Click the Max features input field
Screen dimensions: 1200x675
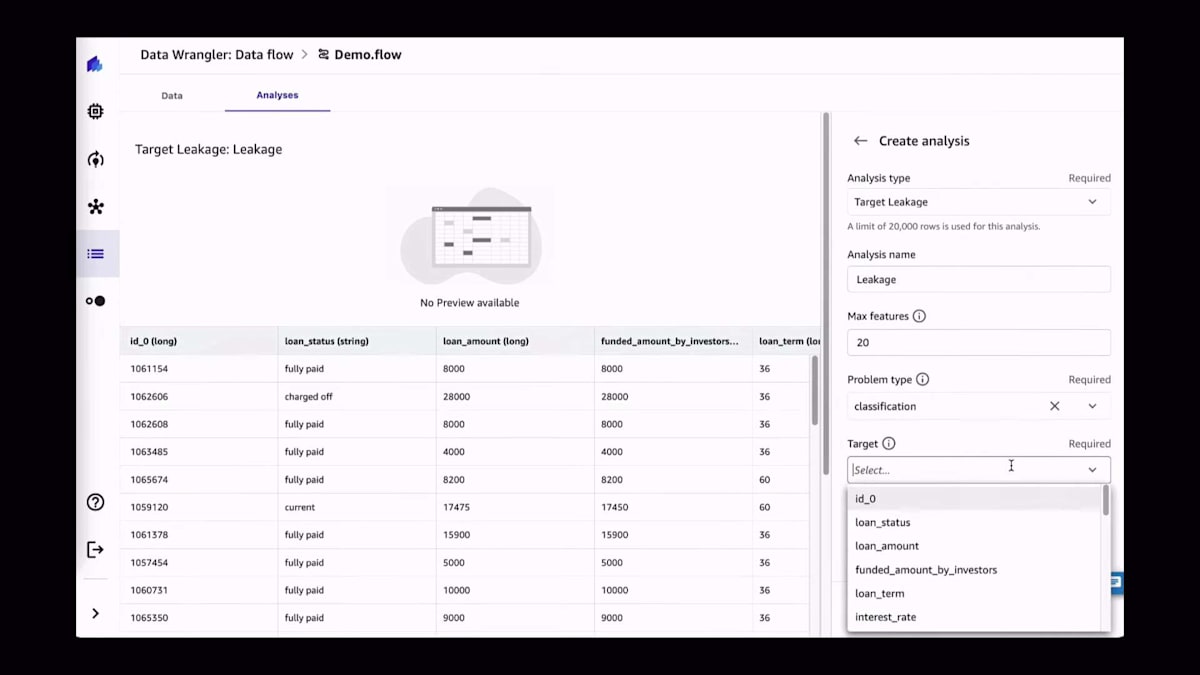pos(979,342)
